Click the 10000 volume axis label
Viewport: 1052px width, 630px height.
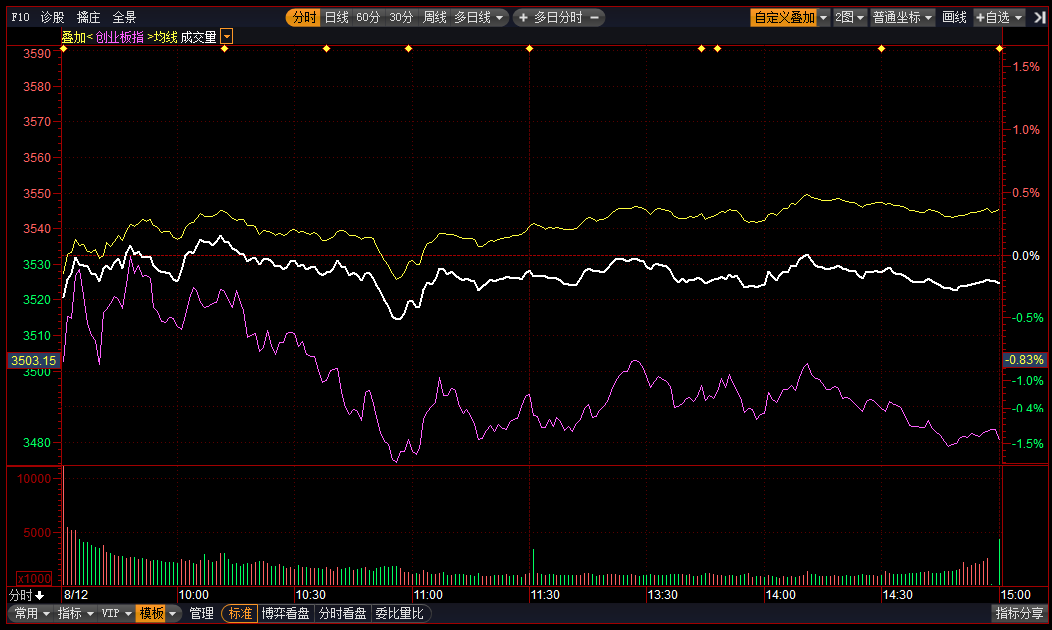click(34, 479)
